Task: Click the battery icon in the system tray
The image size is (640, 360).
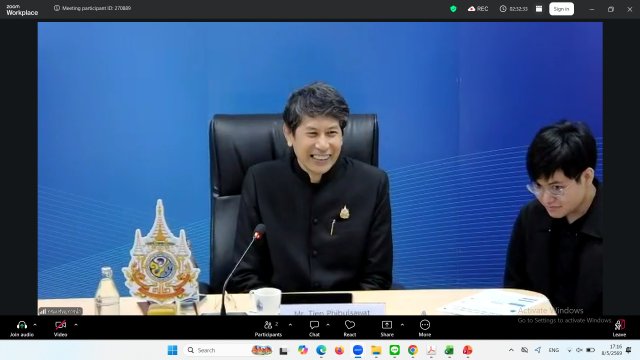Action: [x=591, y=350]
